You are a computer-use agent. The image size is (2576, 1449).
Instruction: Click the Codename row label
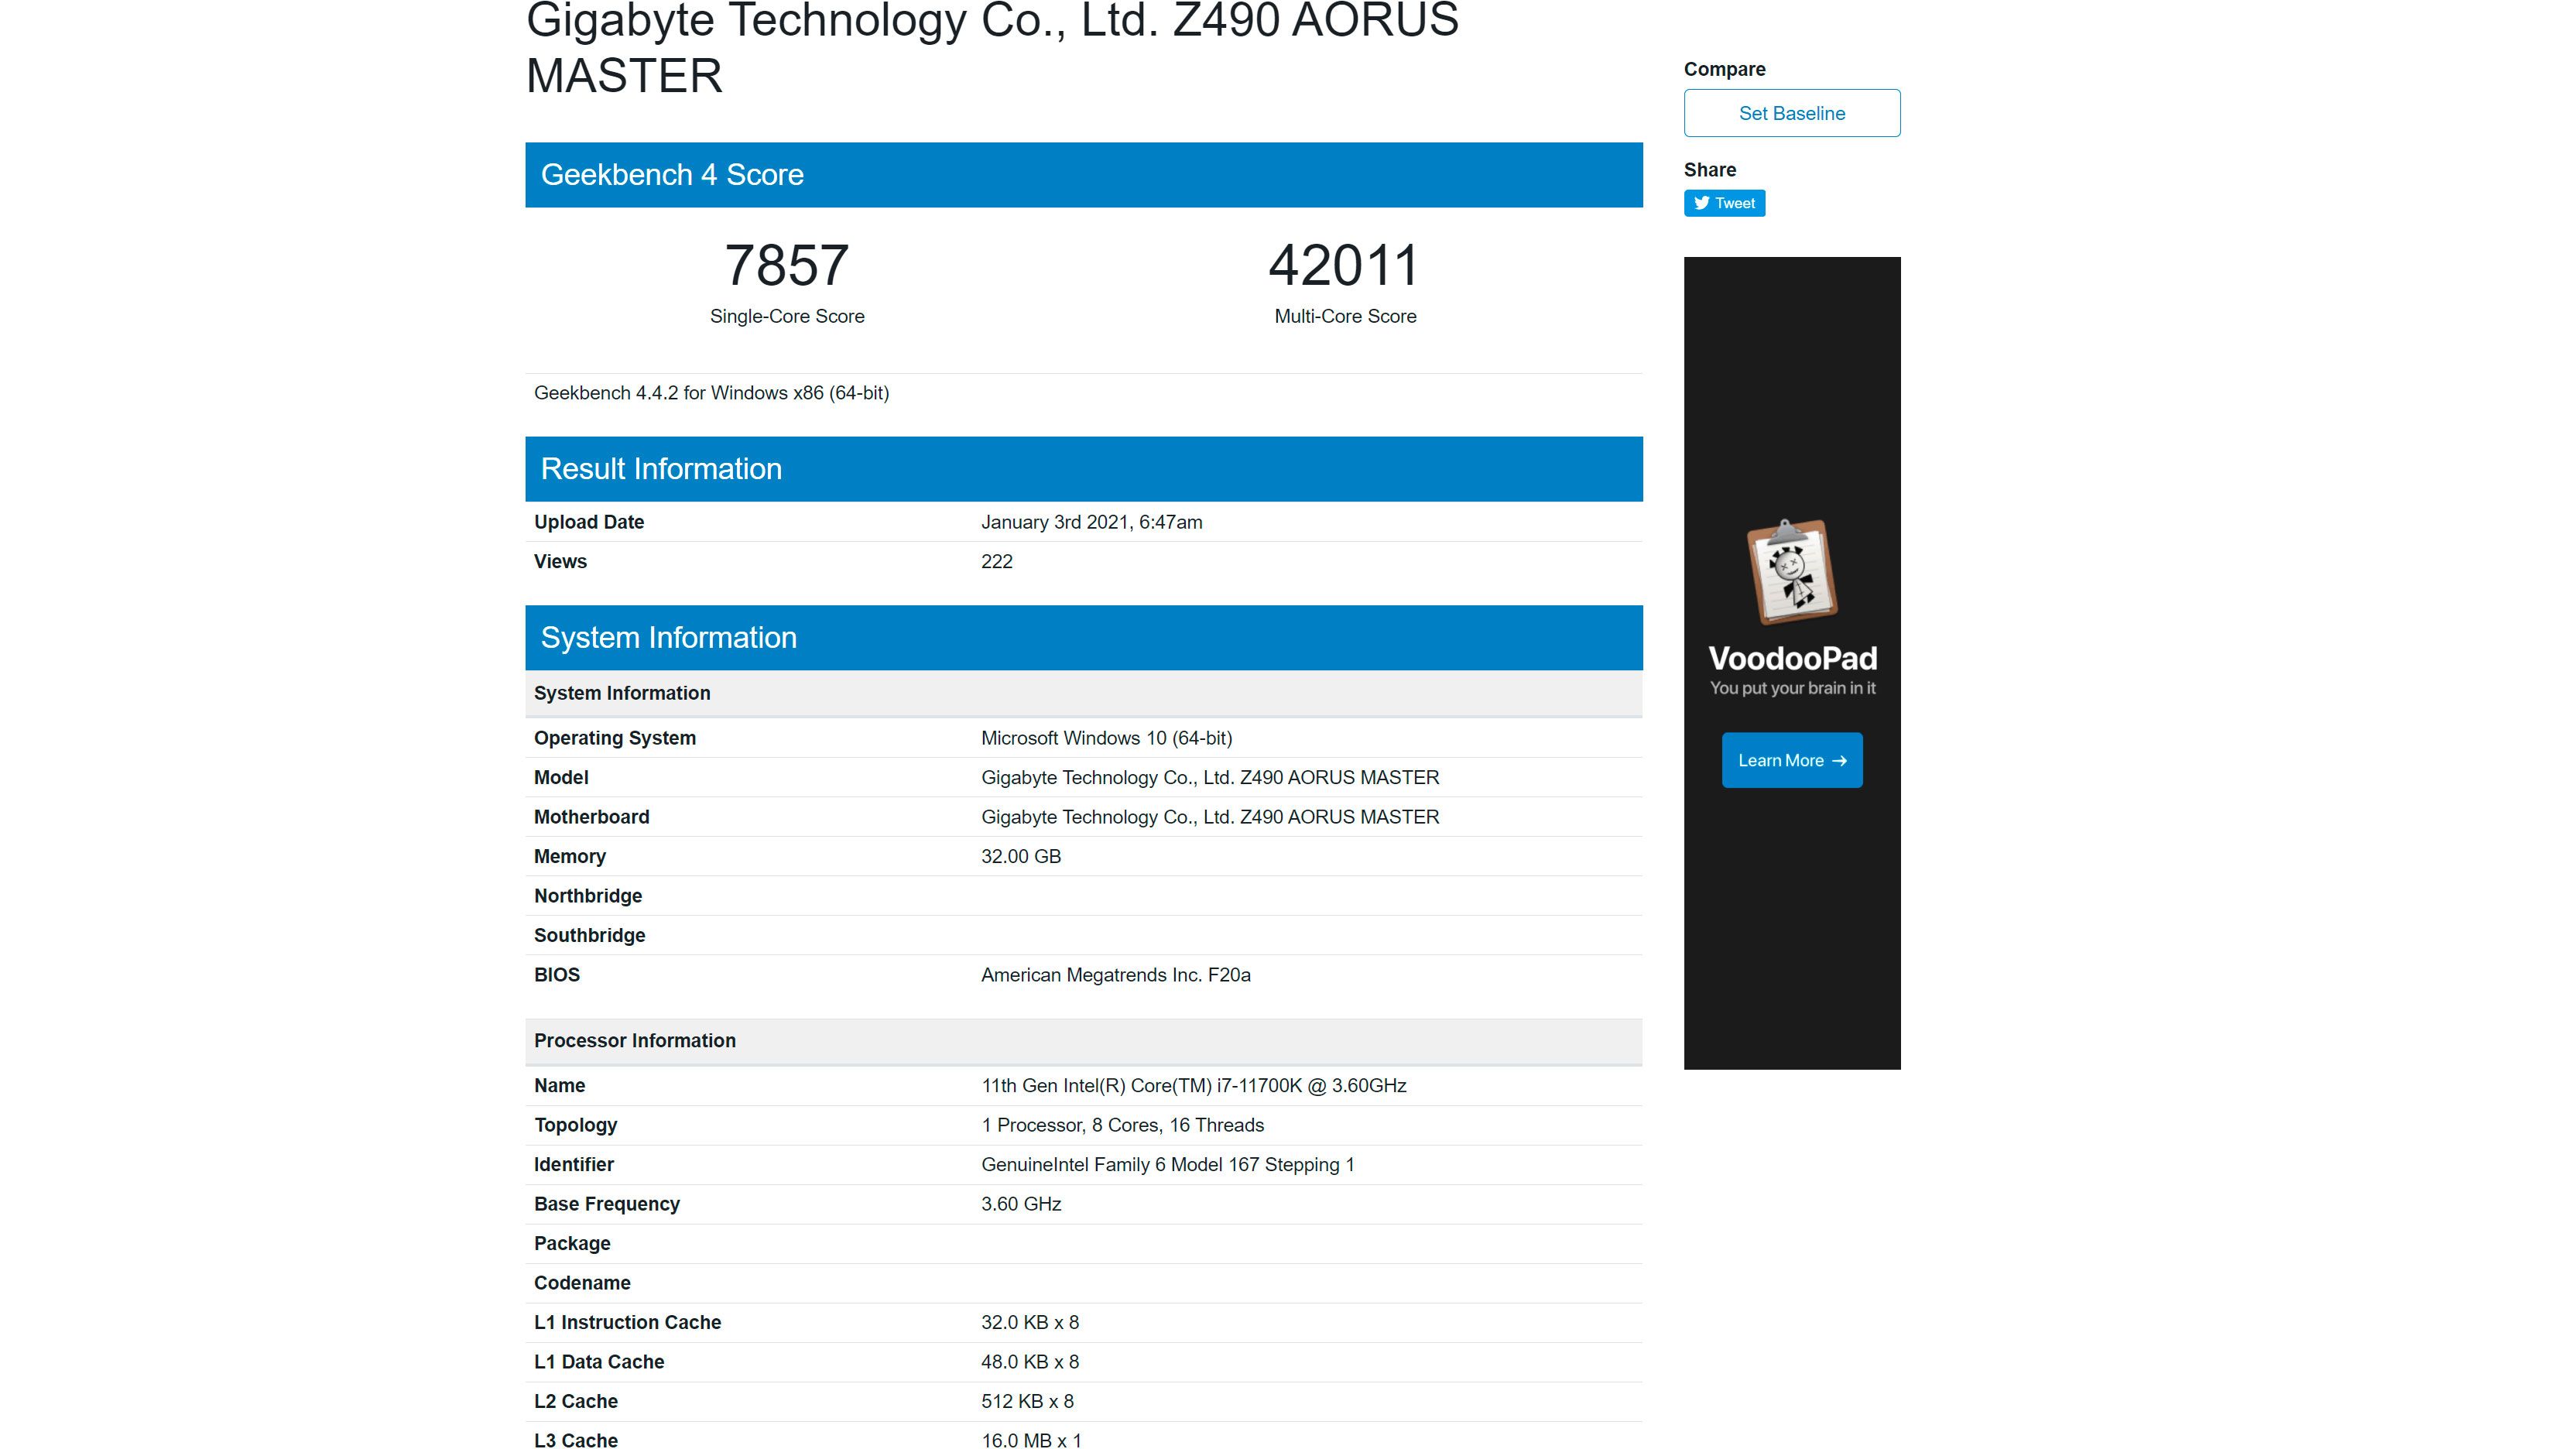(582, 1283)
